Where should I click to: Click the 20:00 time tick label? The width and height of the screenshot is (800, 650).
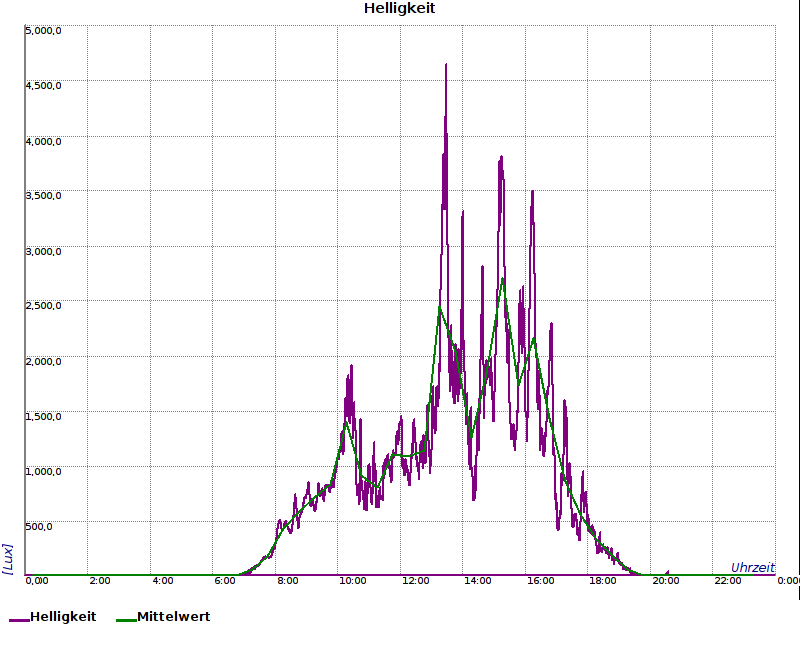[666, 581]
